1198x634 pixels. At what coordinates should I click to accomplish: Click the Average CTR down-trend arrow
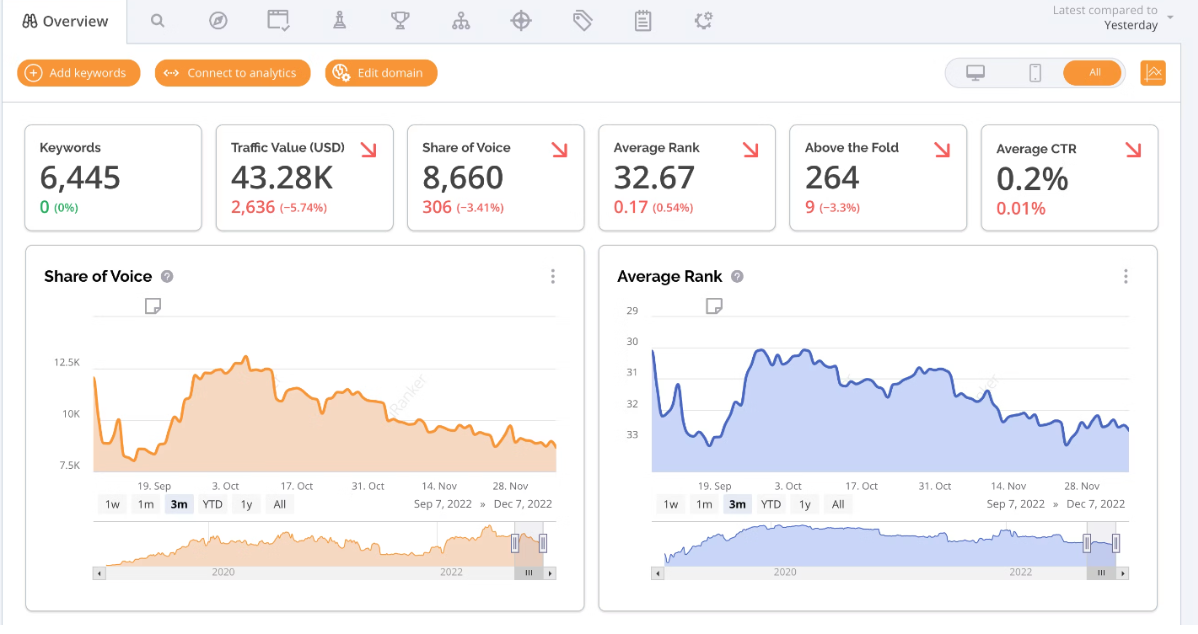click(1133, 150)
